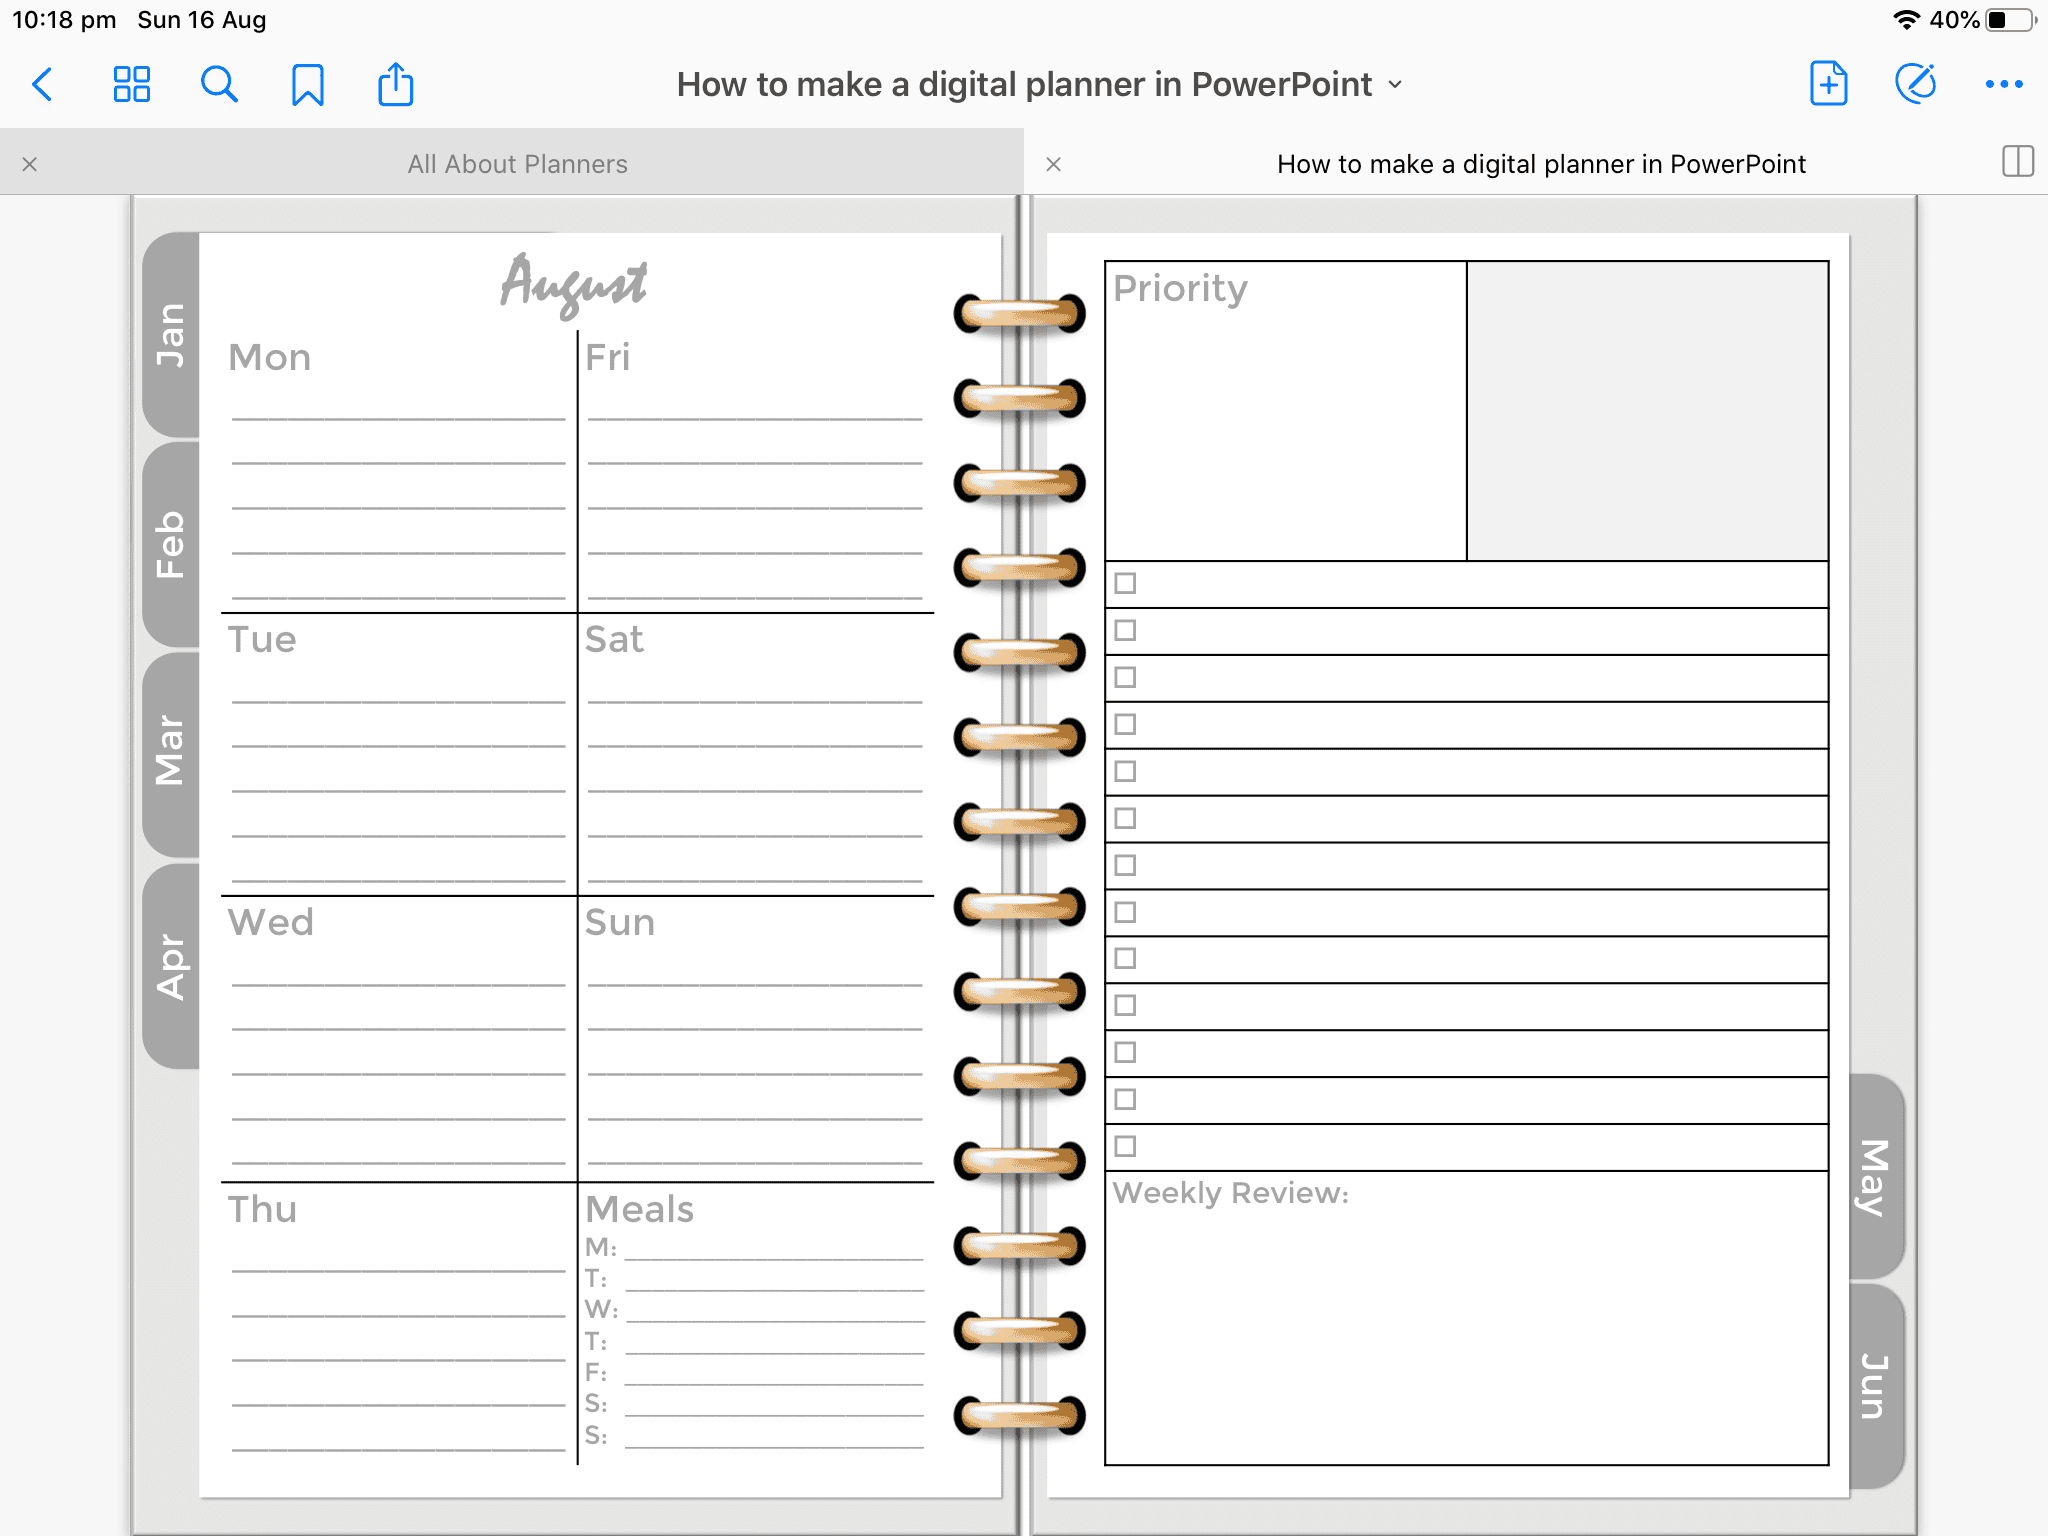Bookmark the current page
Image resolution: width=2048 pixels, height=1536 pixels.
308,84
